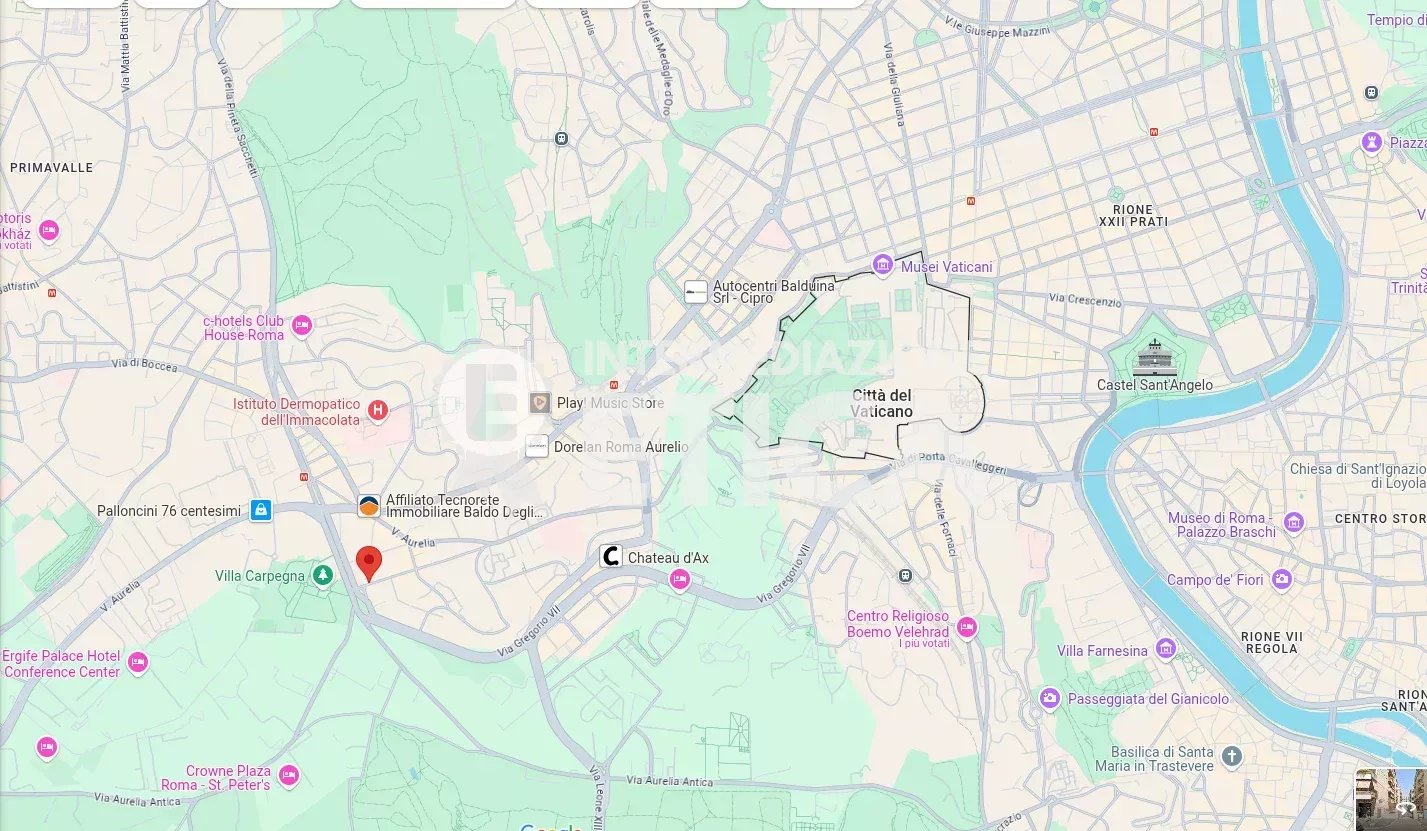The image size is (1427, 831).
Task: Click the Playt Music Store icon
Action: [x=540, y=403]
